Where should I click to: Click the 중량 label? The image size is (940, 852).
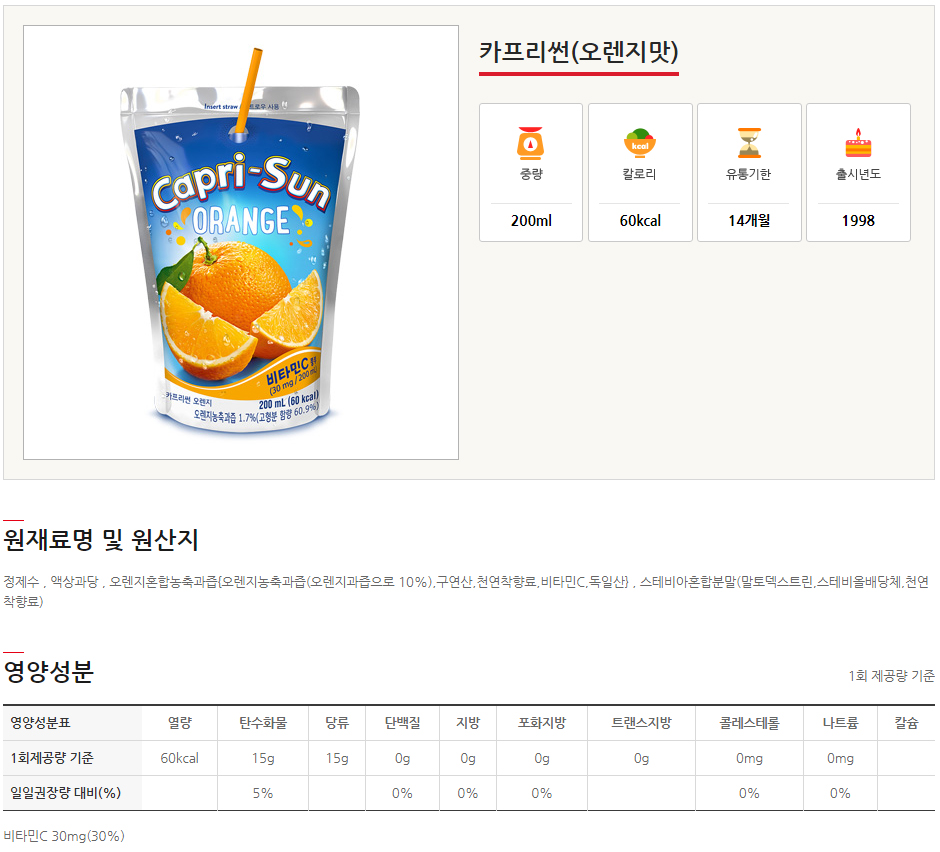pos(531,174)
